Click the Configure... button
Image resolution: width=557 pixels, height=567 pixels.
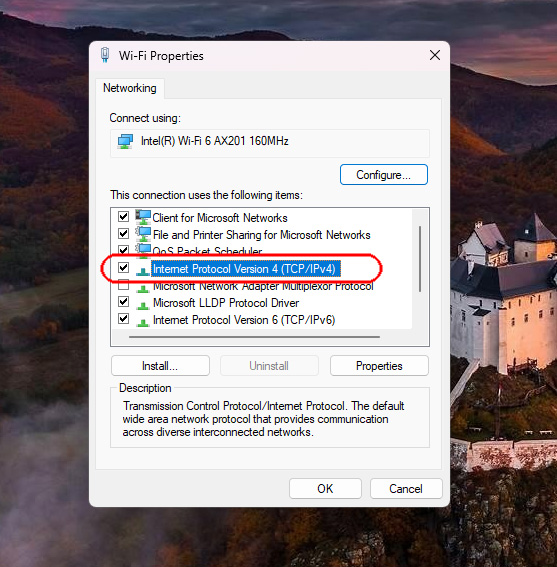coord(384,175)
